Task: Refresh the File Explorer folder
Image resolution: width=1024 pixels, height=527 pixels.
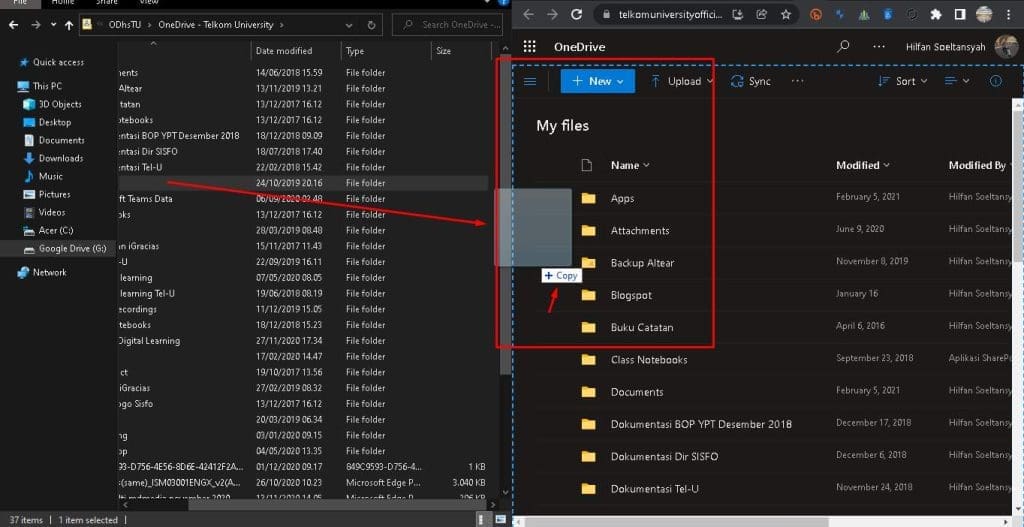Action: pyautogui.click(x=371, y=25)
